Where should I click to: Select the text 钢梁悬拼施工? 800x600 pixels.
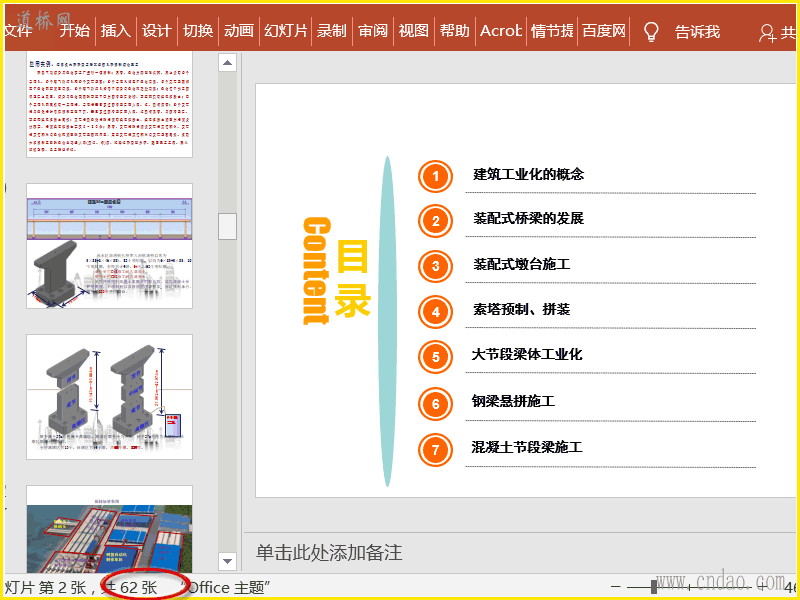(513, 401)
